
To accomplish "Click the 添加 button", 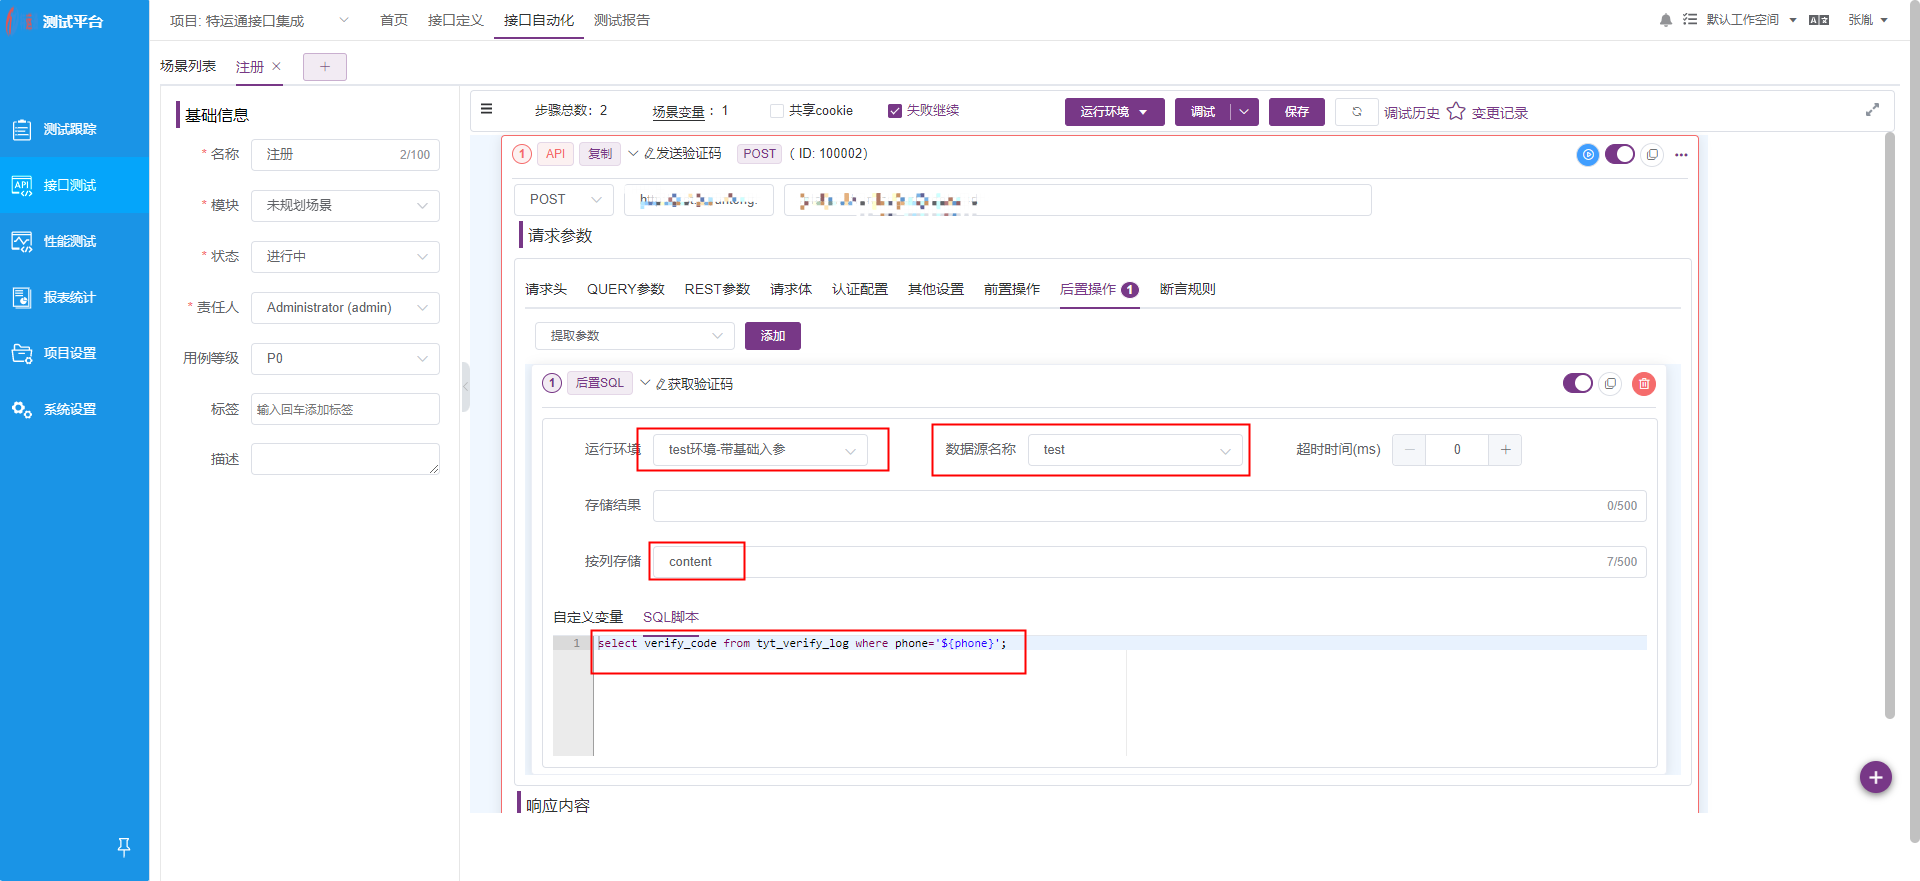I will pyautogui.click(x=773, y=336).
